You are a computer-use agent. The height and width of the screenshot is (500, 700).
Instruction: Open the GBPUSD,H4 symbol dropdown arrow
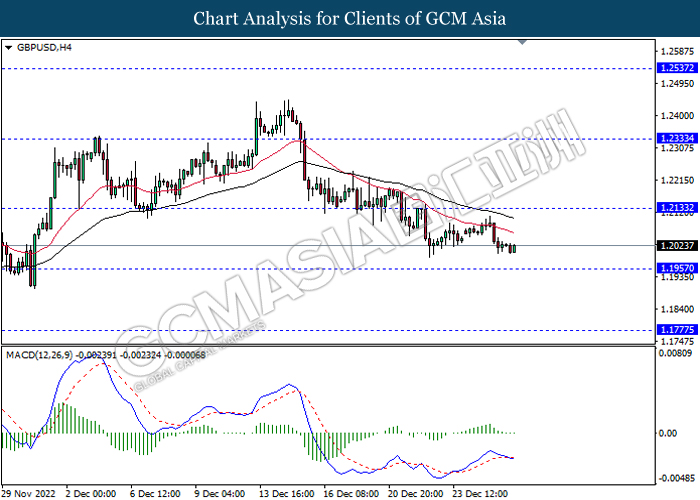click(8, 47)
